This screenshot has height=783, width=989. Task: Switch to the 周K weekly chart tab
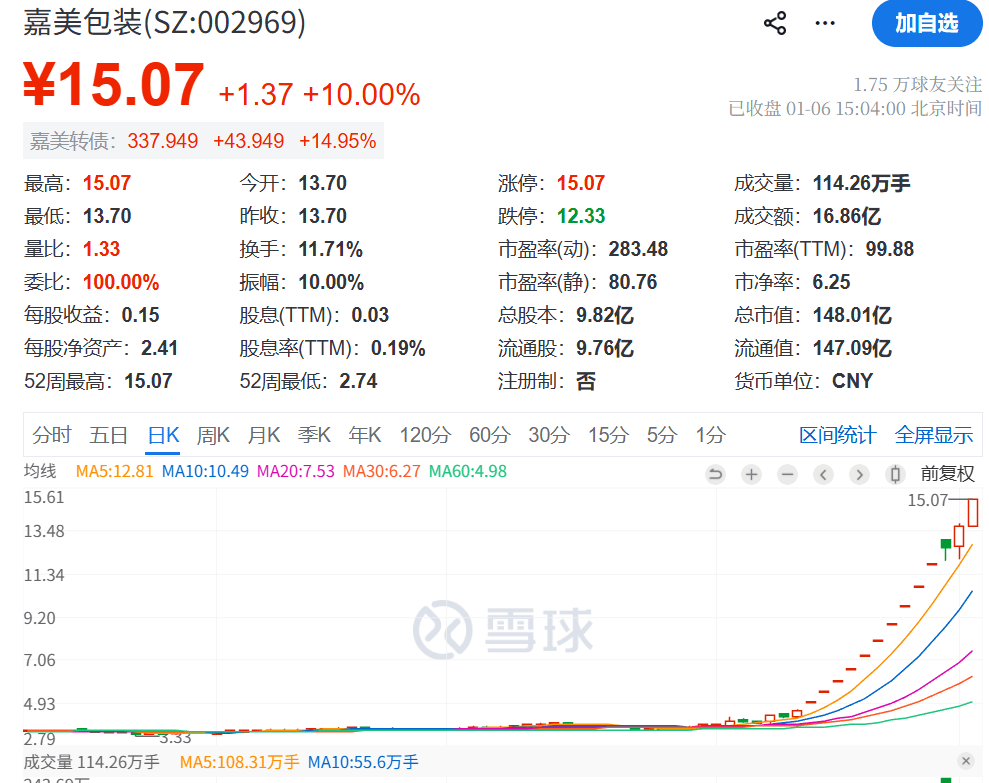click(x=214, y=435)
